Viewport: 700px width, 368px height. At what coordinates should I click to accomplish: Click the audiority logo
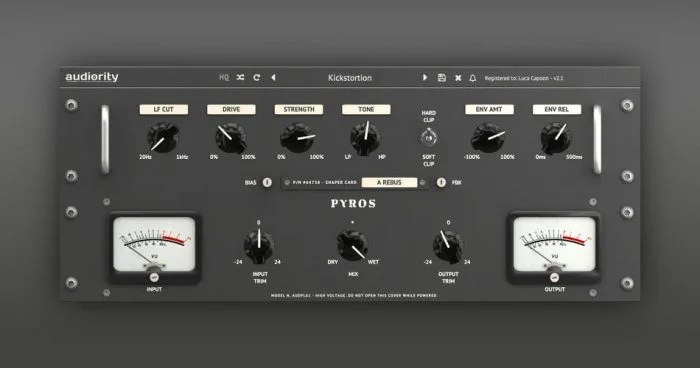point(92,77)
